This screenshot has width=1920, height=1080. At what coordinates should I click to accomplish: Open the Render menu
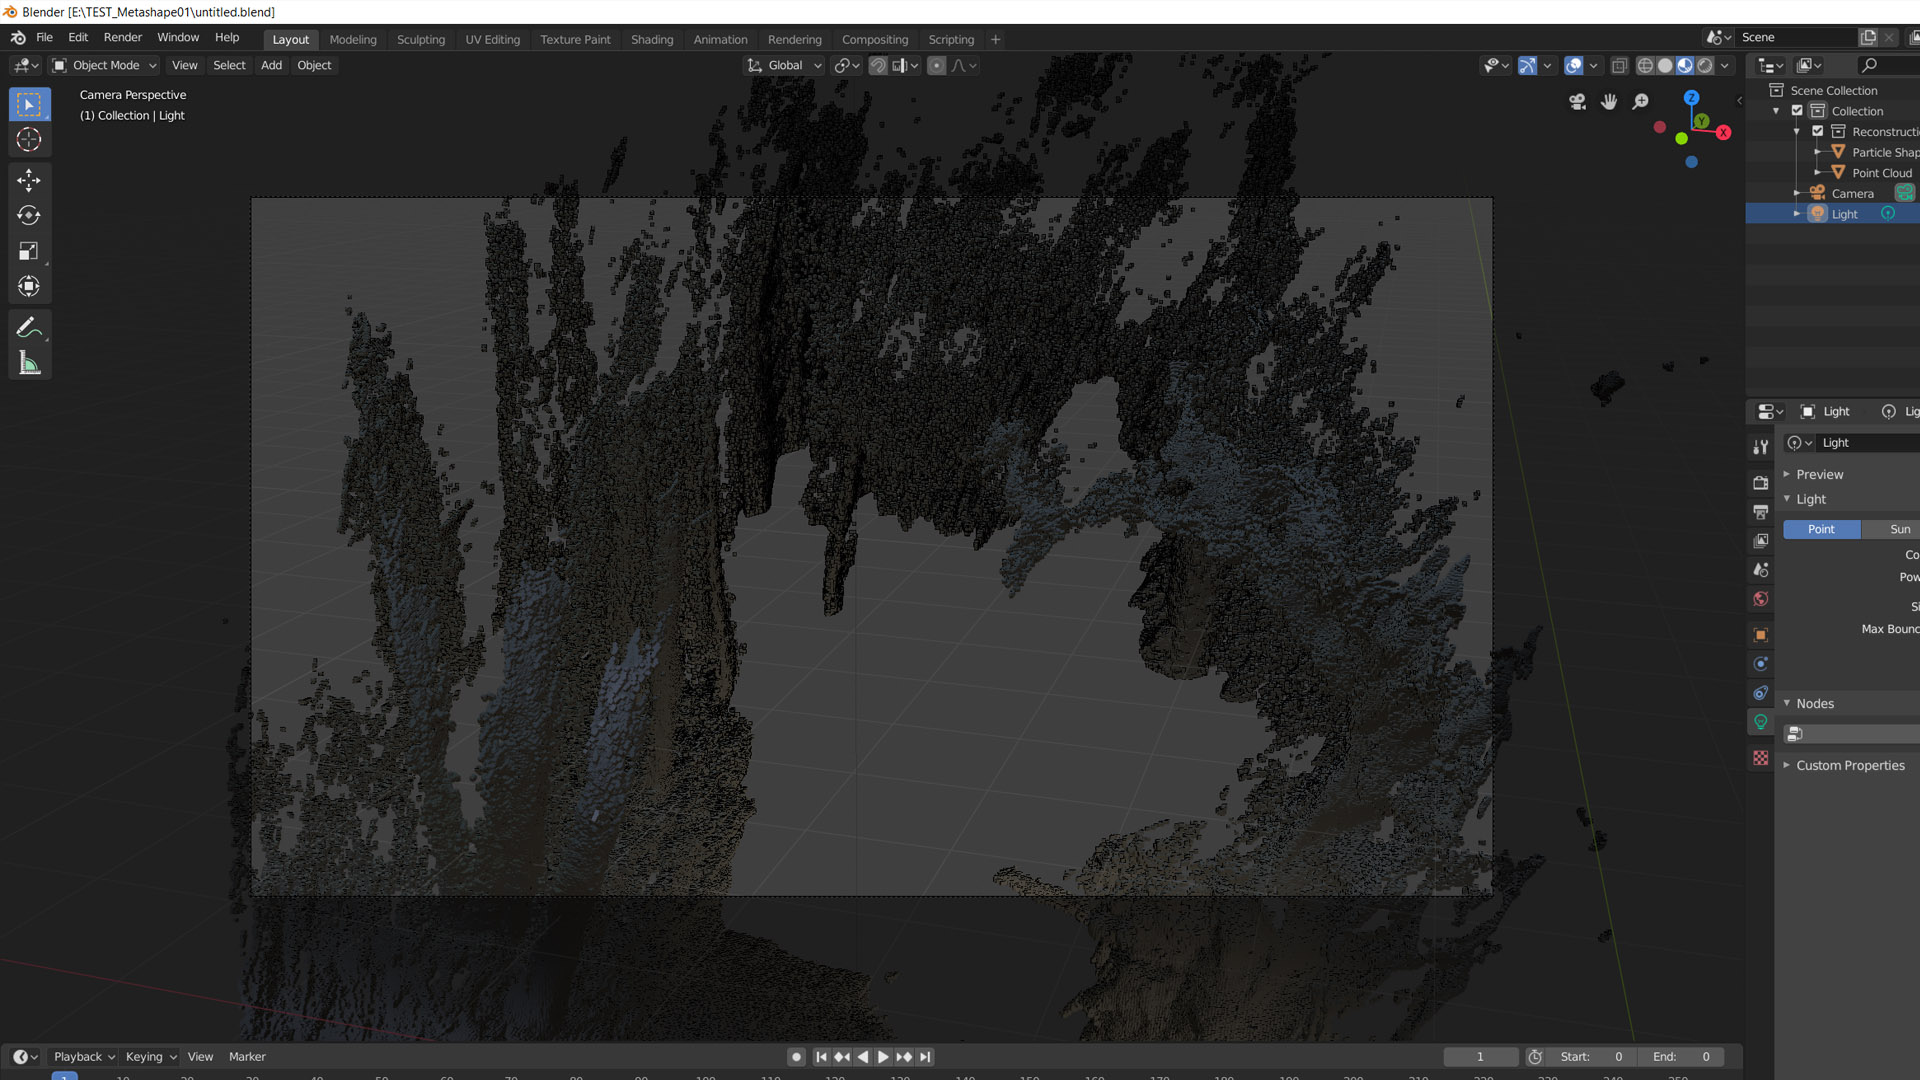(122, 37)
